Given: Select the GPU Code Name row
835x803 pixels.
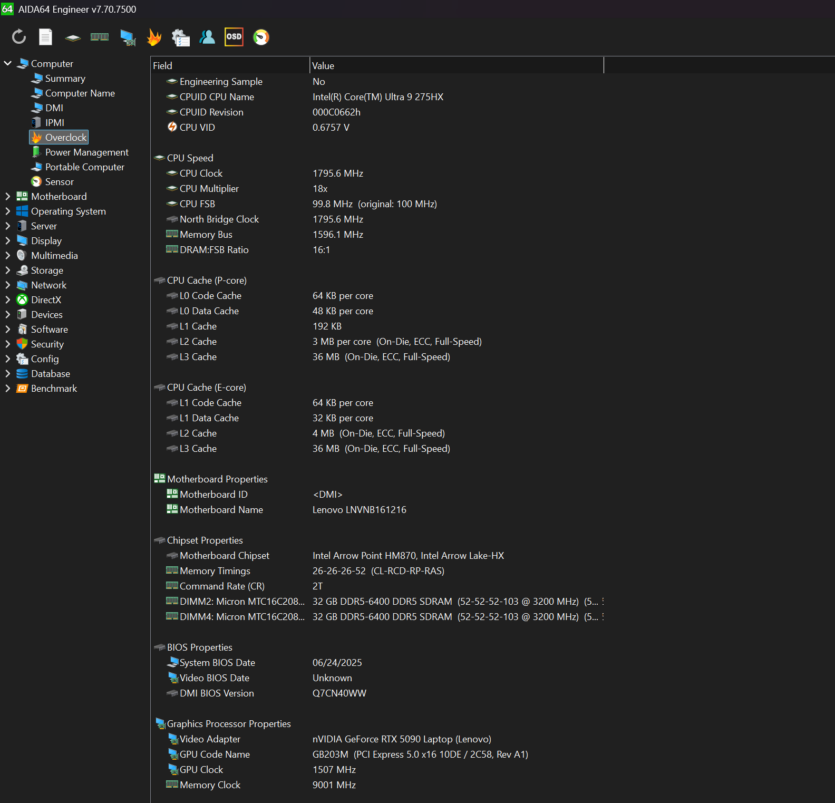Looking at the screenshot, I should click(378, 755).
